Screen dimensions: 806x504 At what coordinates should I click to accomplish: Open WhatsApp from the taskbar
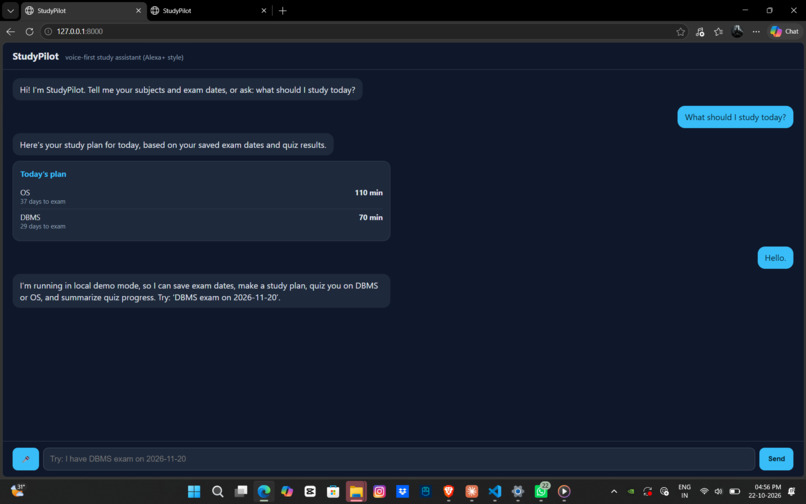point(541,491)
